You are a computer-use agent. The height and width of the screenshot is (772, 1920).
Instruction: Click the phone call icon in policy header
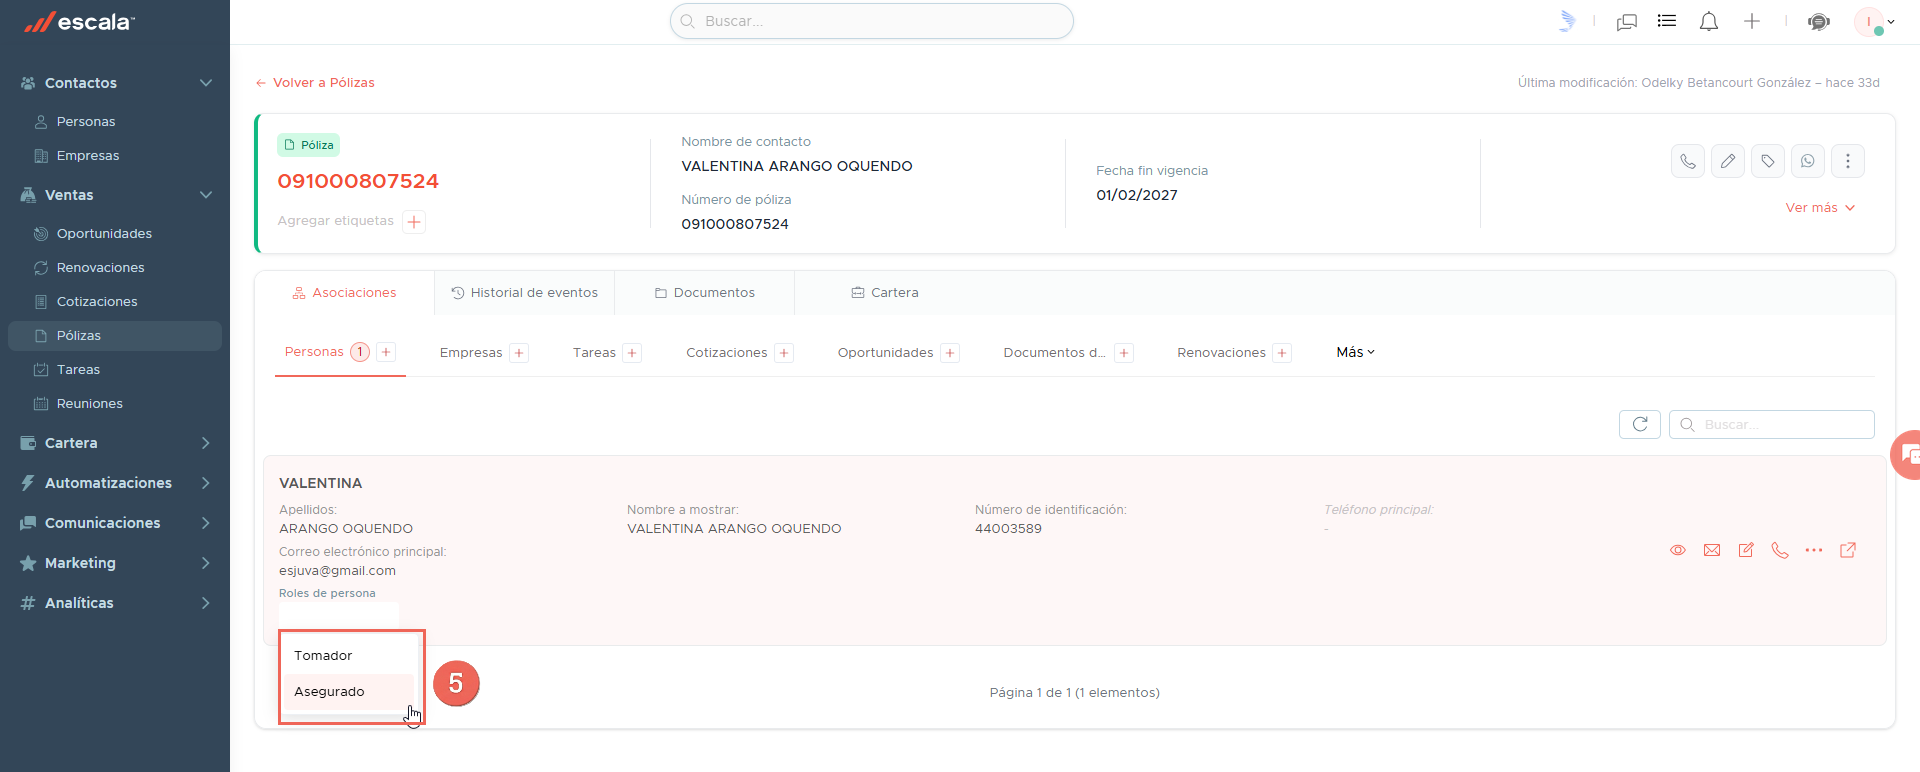tap(1688, 161)
